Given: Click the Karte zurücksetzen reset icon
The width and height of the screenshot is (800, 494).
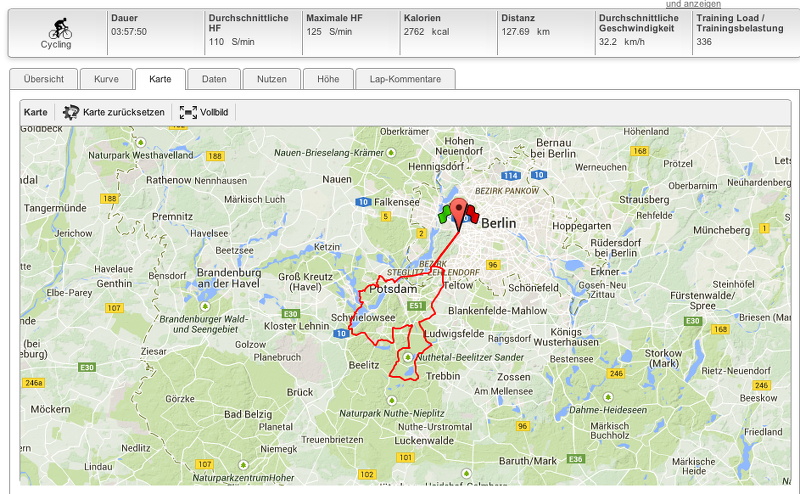Looking at the screenshot, I should point(71,112).
